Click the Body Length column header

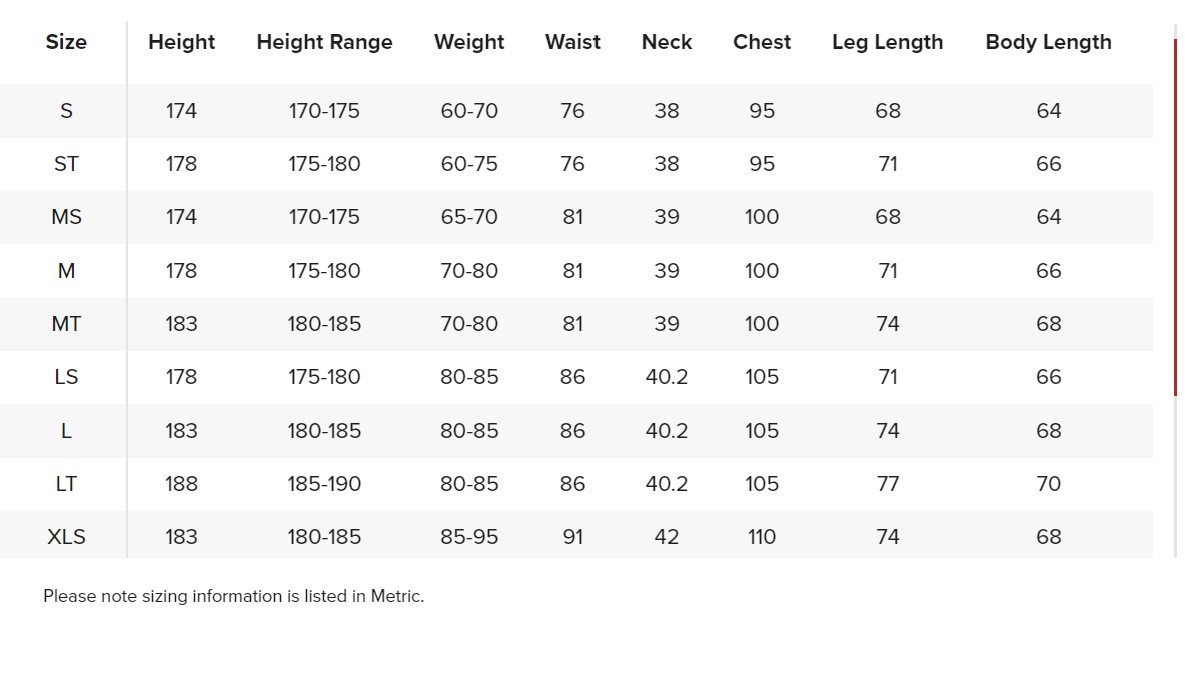click(1048, 42)
